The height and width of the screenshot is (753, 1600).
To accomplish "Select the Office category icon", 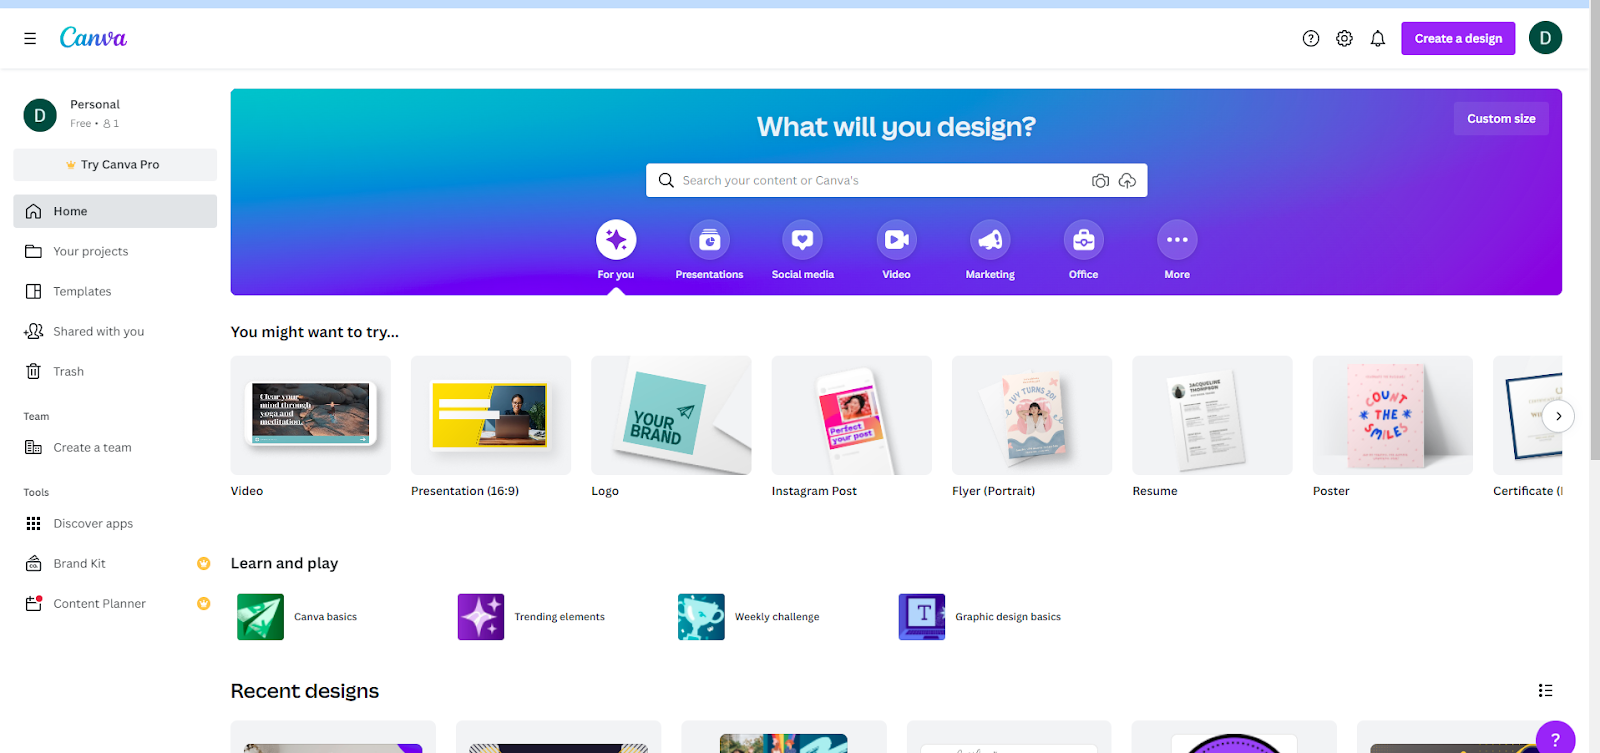I will (x=1083, y=240).
